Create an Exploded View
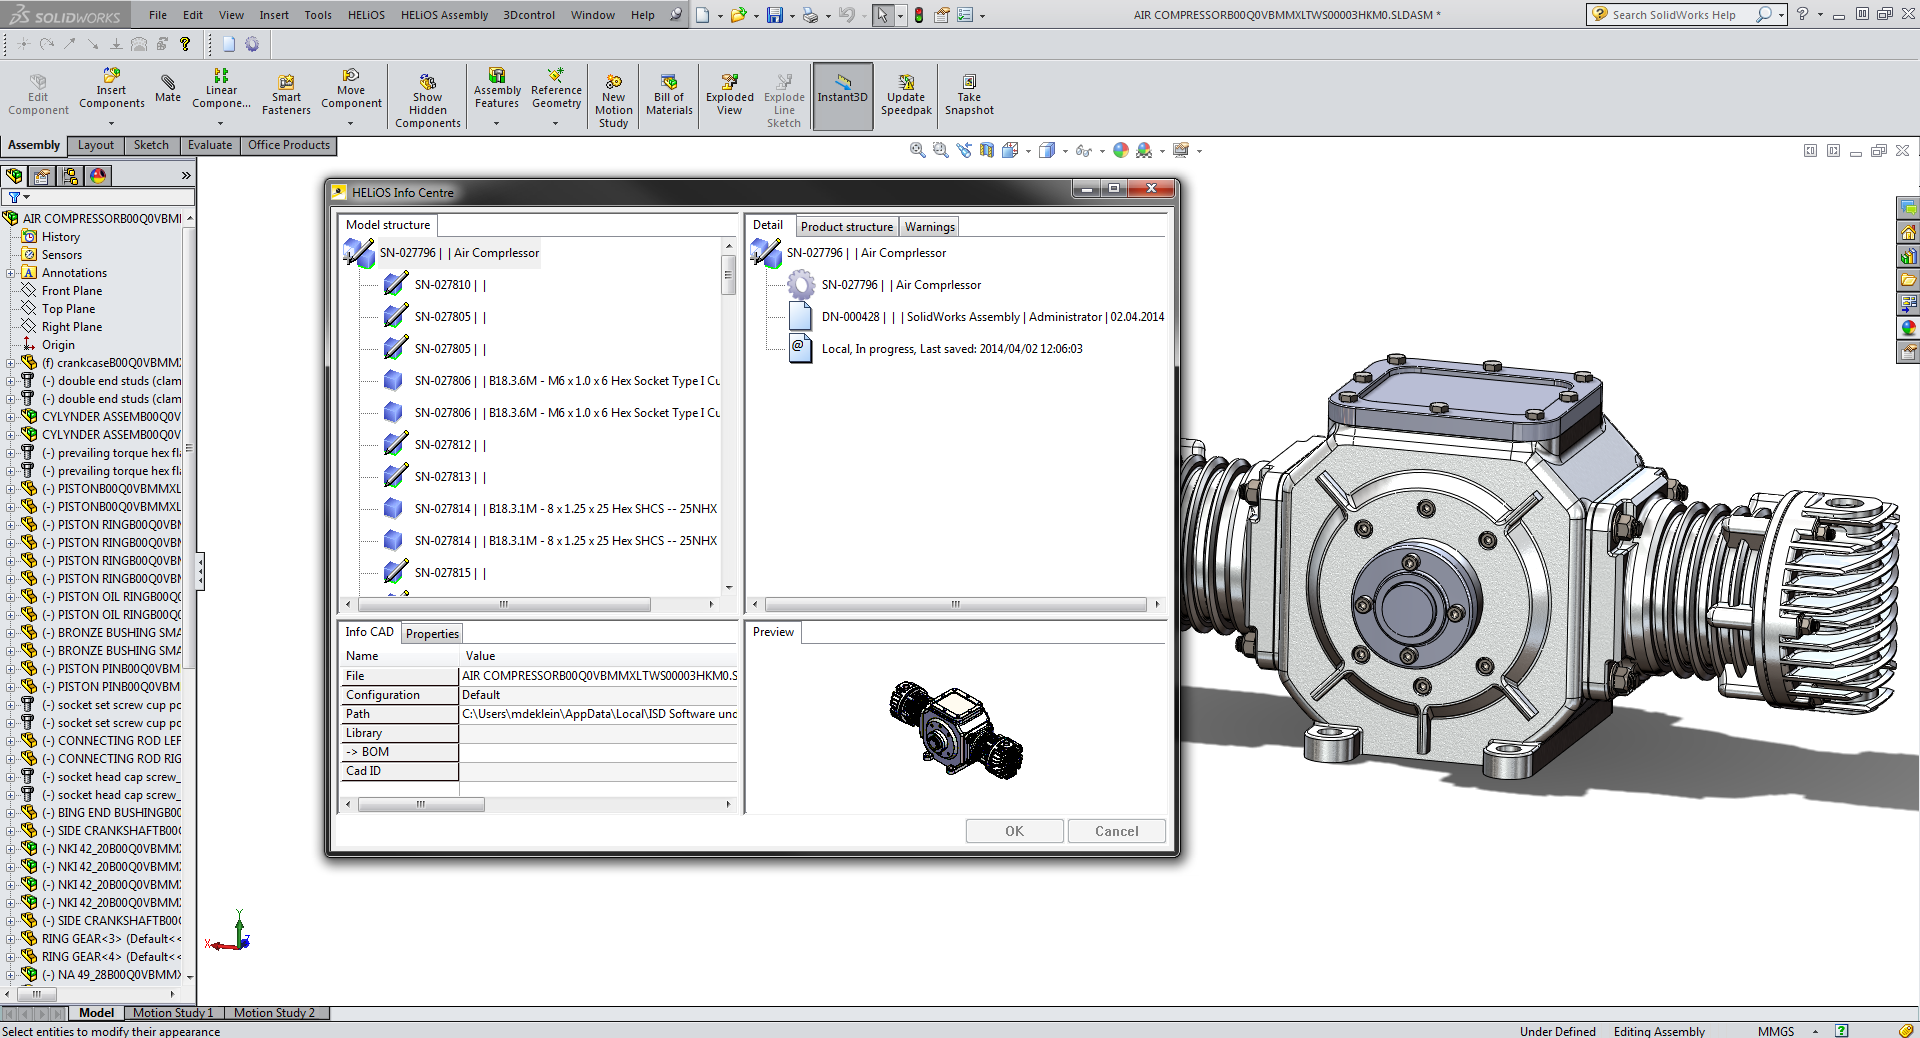Image resolution: width=1920 pixels, height=1038 pixels. coord(729,95)
